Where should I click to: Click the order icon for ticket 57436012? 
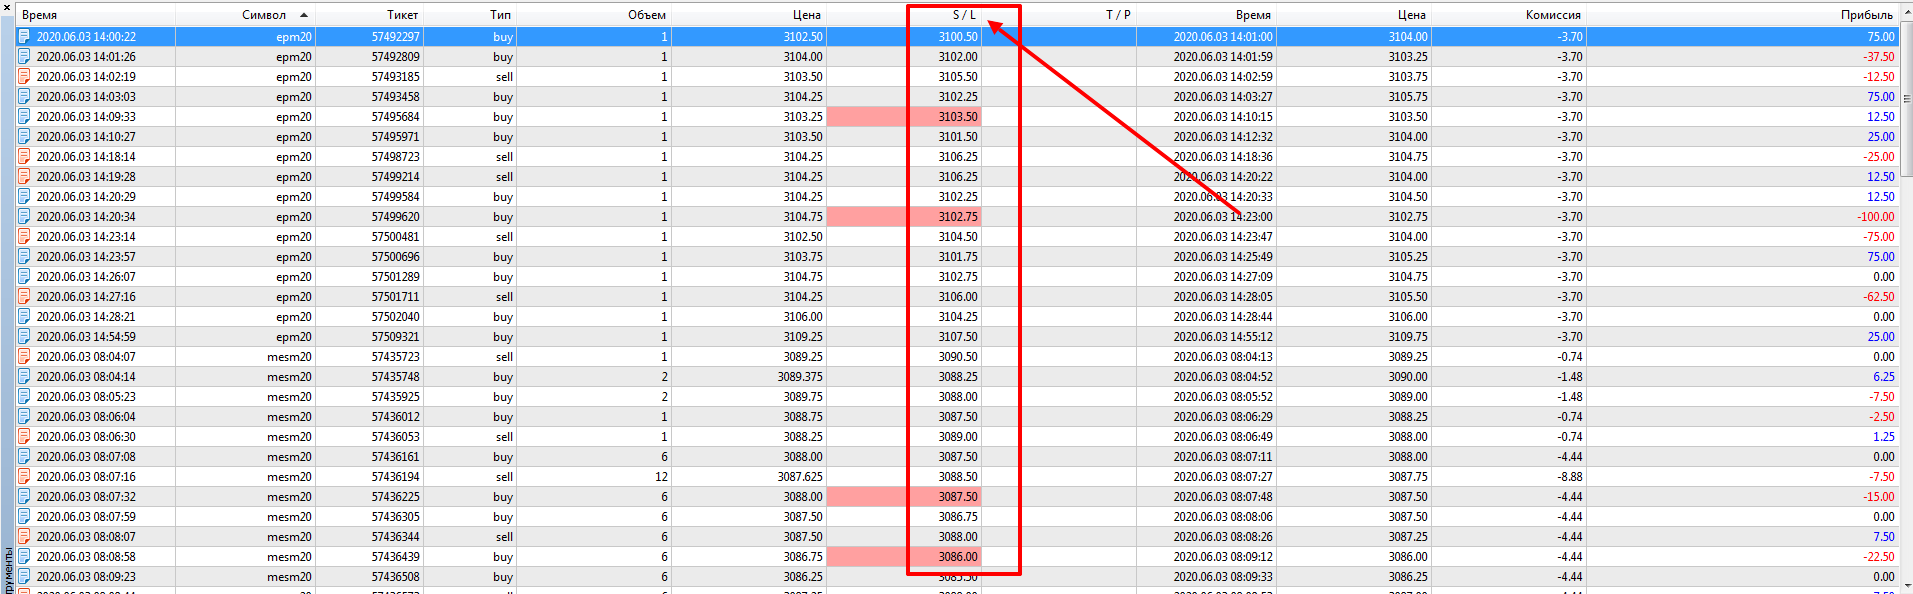[25, 417]
